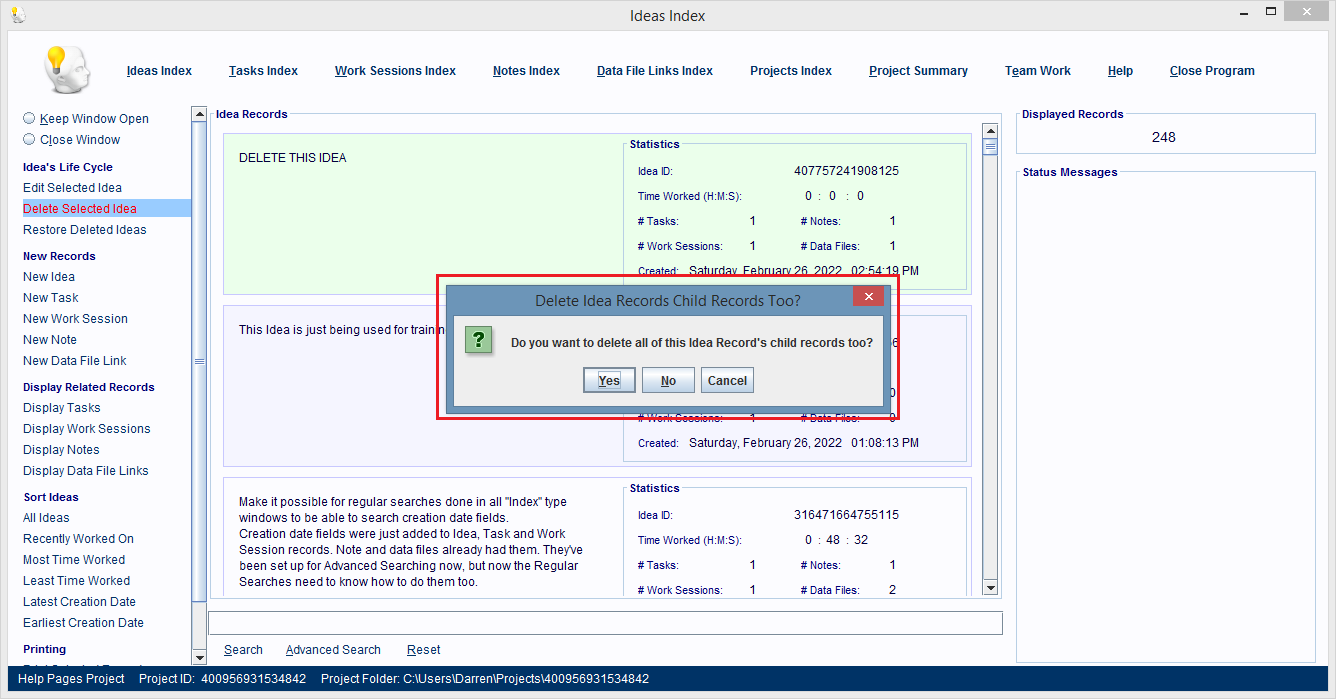Sort ideas by Most Time Worked
Image resolution: width=1336 pixels, height=699 pixels.
click(x=74, y=560)
